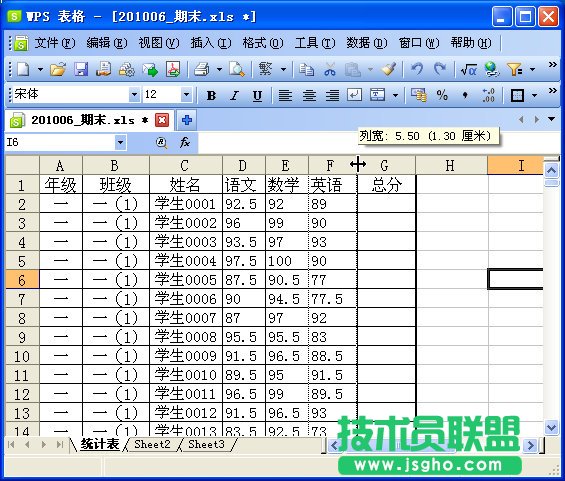565x481 pixels.
Task: Create a new blank workbook
Action: coord(23,69)
